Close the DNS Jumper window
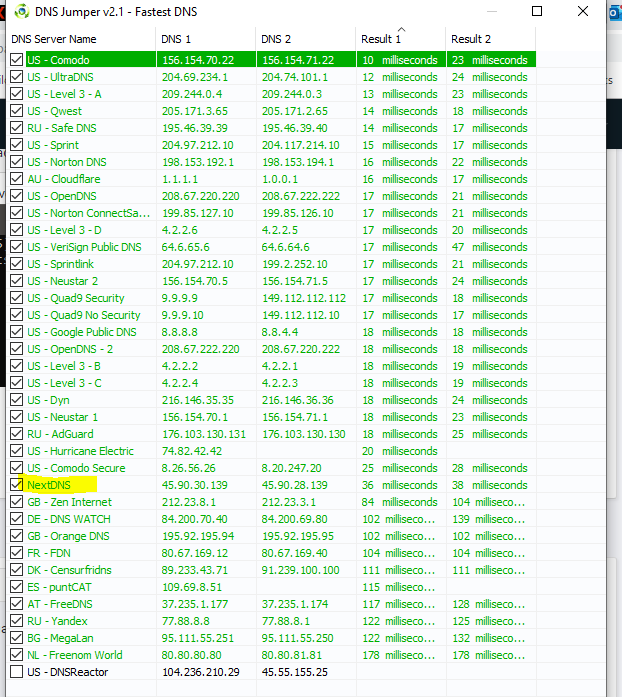This screenshot has height=697, width=622. tap(583, 11)
